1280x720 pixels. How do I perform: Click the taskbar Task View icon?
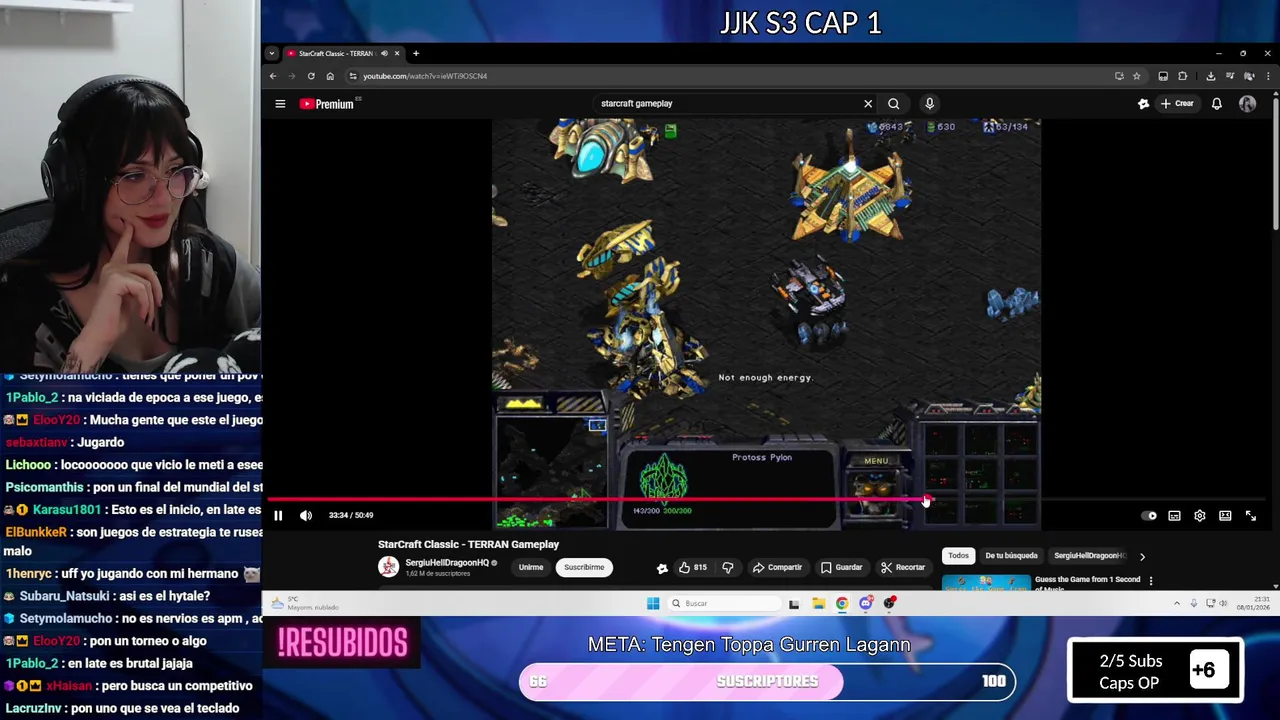[794, 603]
